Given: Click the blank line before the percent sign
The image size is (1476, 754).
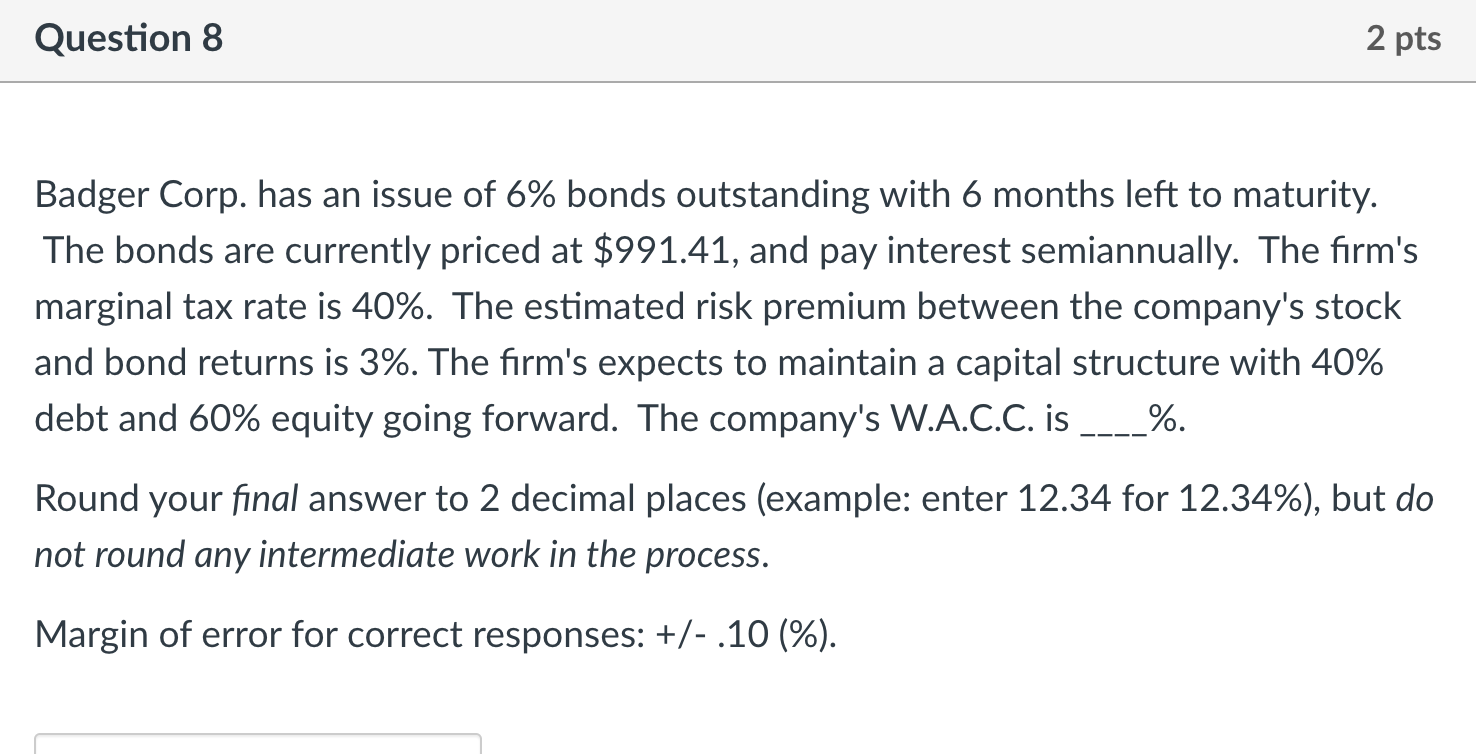Looking at the screenshot, I should (1115, 419).
